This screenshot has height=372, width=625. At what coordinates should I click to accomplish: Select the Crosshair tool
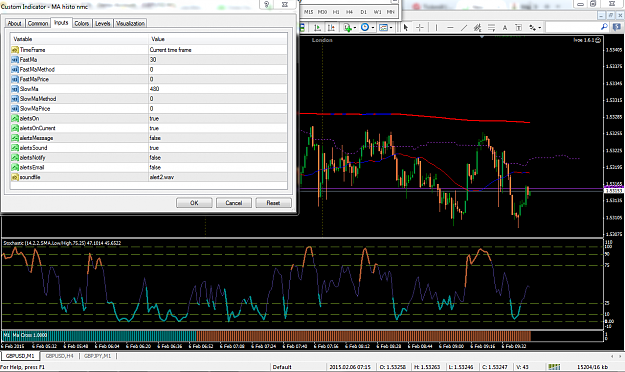click(420, 28)
